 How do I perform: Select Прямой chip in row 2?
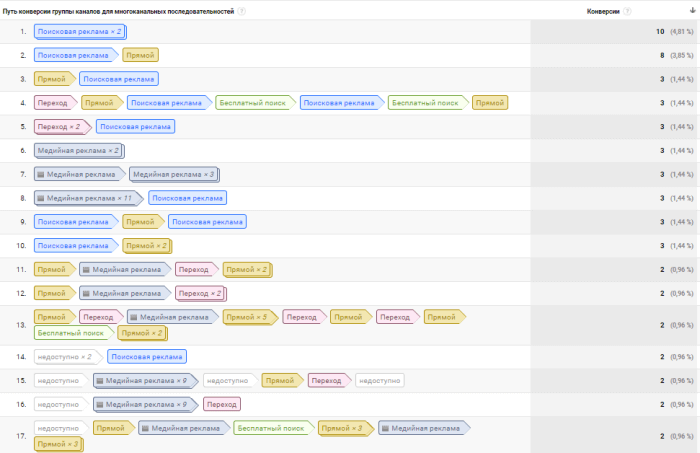[140, 55]
